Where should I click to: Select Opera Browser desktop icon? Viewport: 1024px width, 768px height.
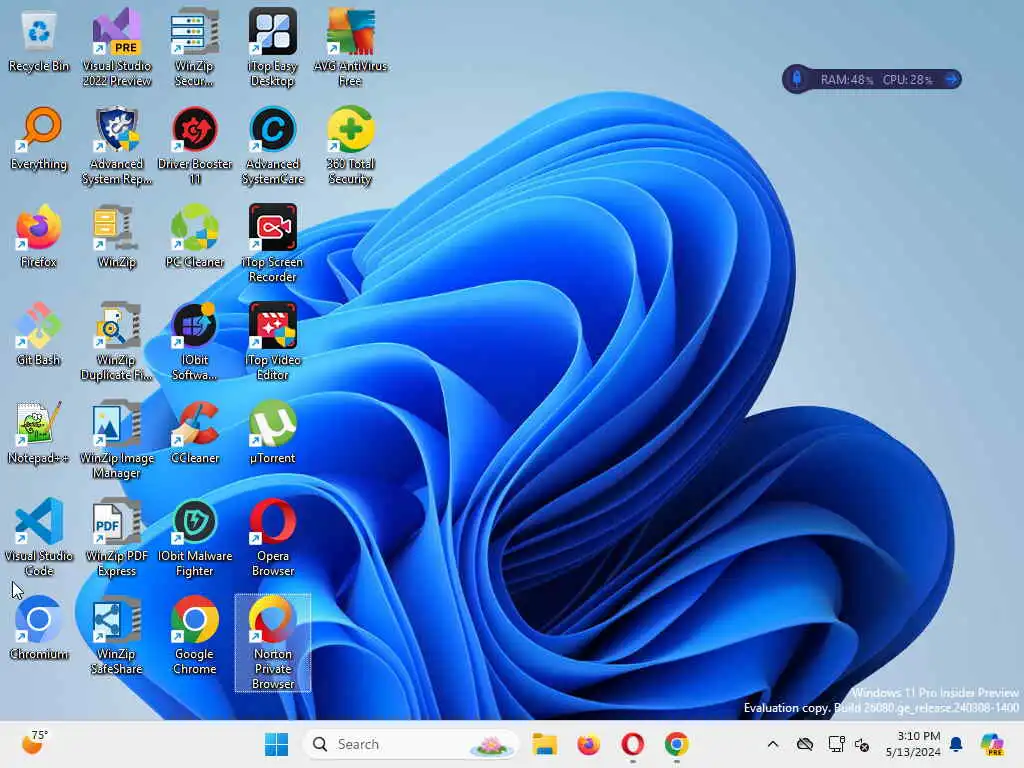(272, 537)
